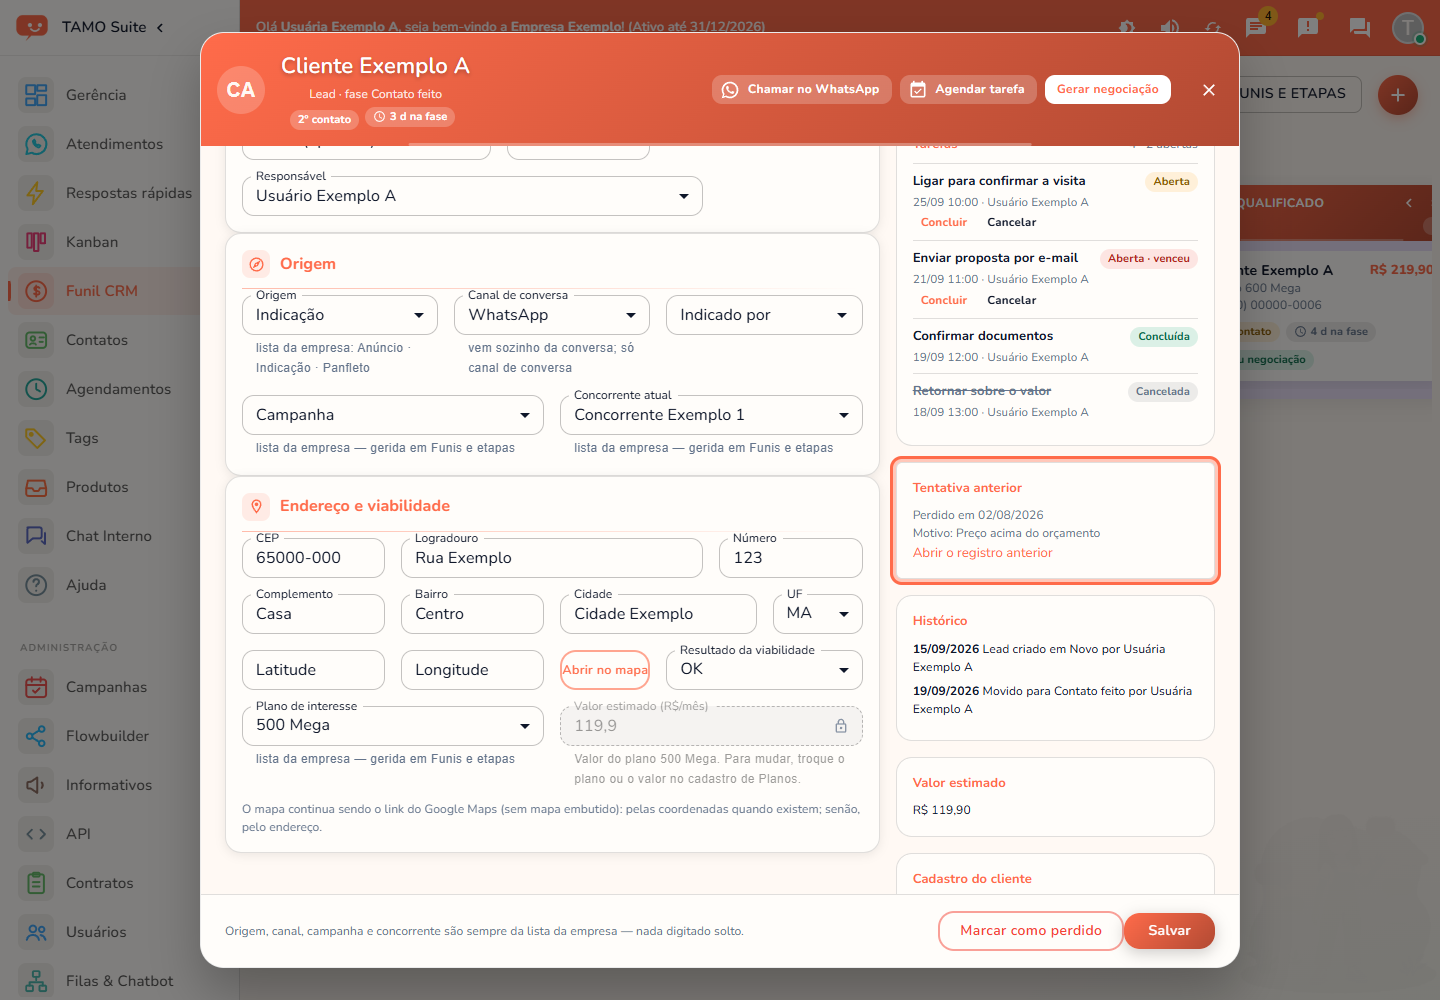Conclude the Ligar para confirmar a visita task
The image size is (1440, 1000).
coord(944,223)
